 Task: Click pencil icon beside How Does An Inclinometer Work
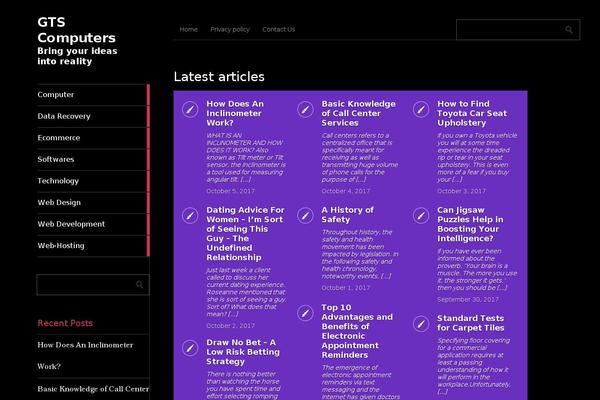tap(190, 109)
